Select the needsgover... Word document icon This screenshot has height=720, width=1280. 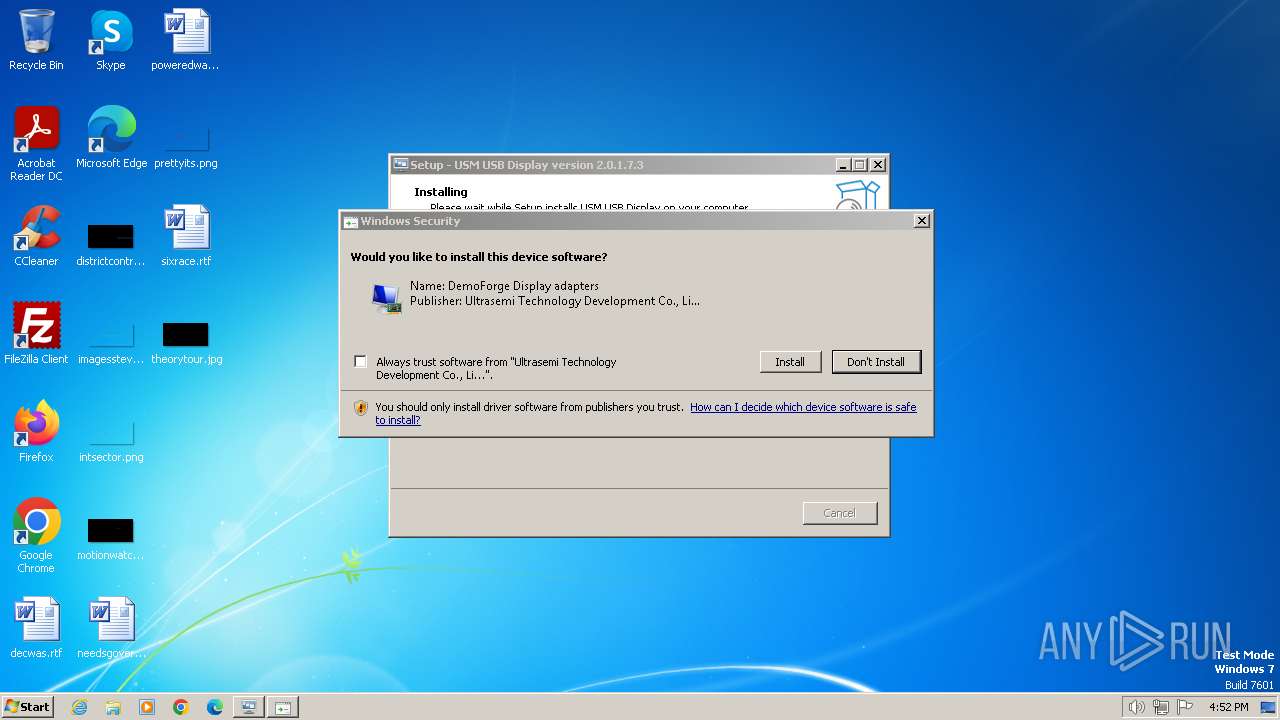coord(111,628)
